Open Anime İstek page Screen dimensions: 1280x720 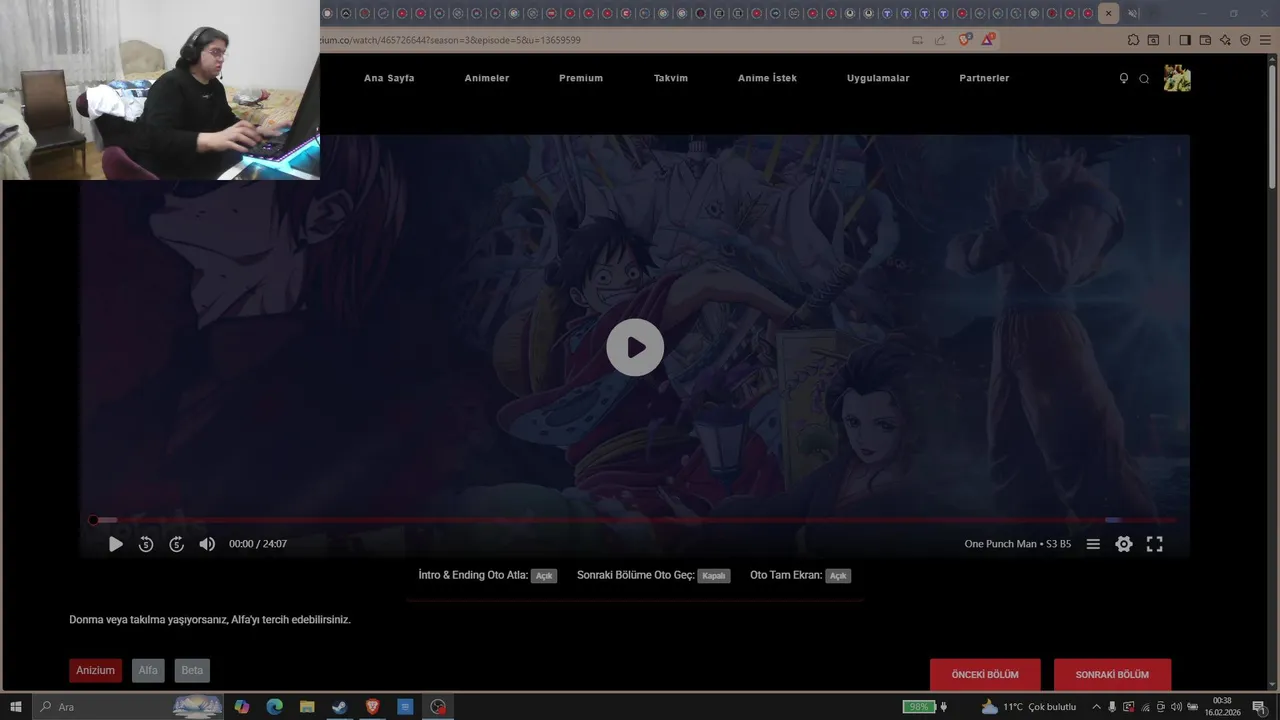pos(767,78)
